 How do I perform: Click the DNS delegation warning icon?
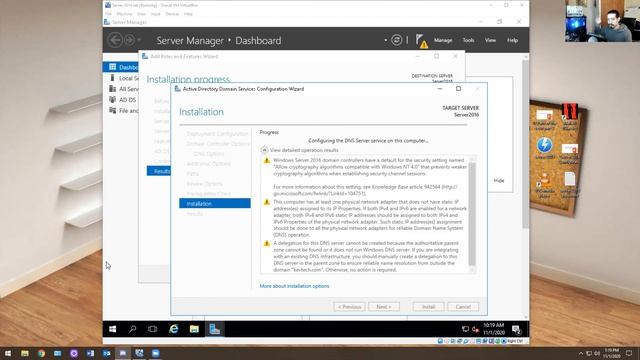point(267,243)
